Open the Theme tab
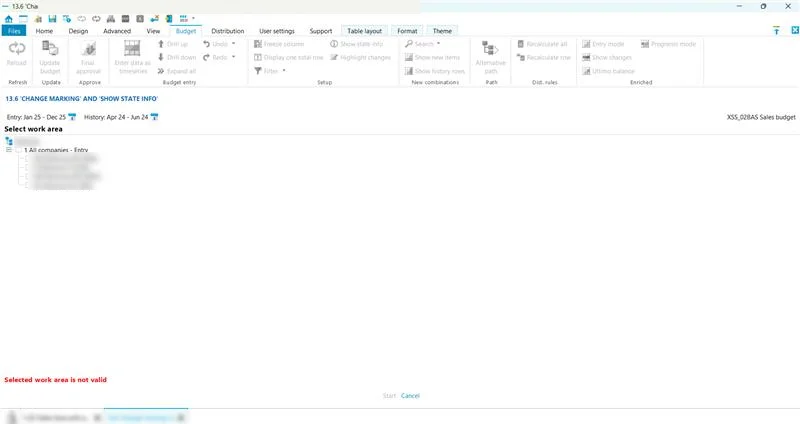 click(x=442, y=31)
